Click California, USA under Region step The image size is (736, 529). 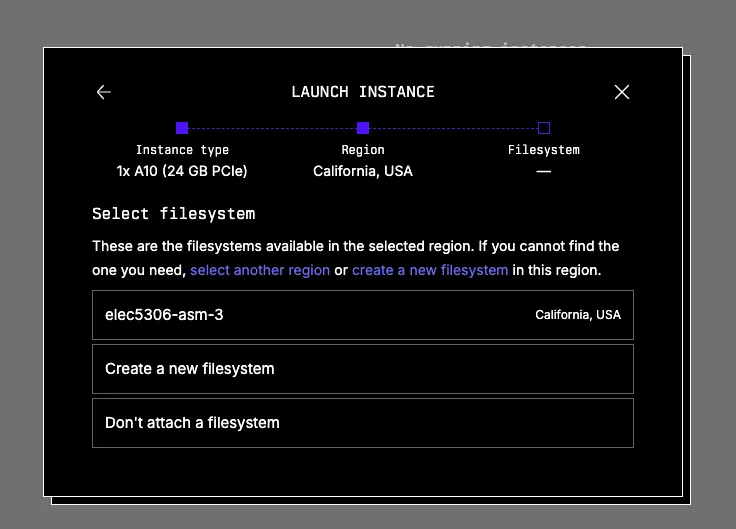pos(363,171)
